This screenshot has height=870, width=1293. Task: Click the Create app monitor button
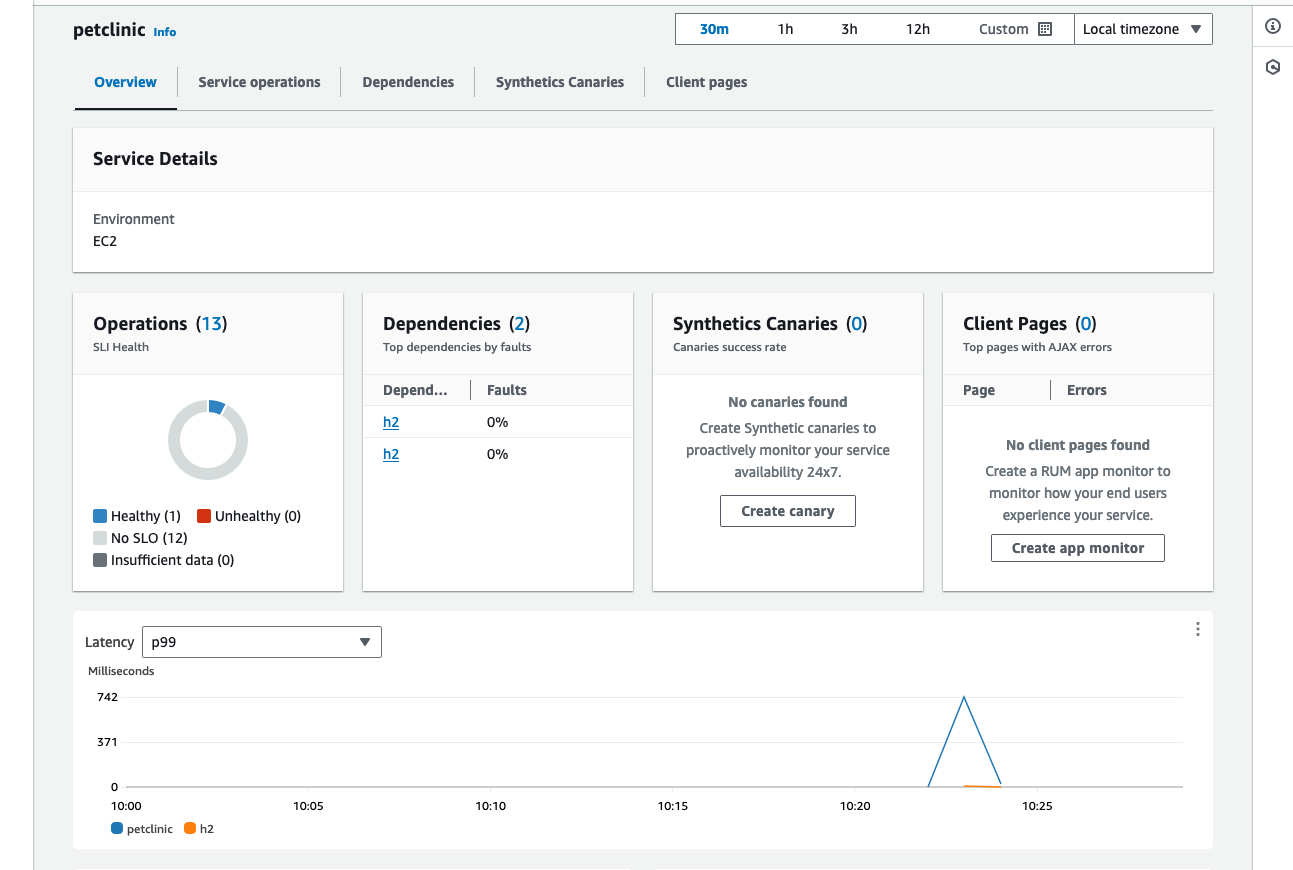coord(1077,547)
